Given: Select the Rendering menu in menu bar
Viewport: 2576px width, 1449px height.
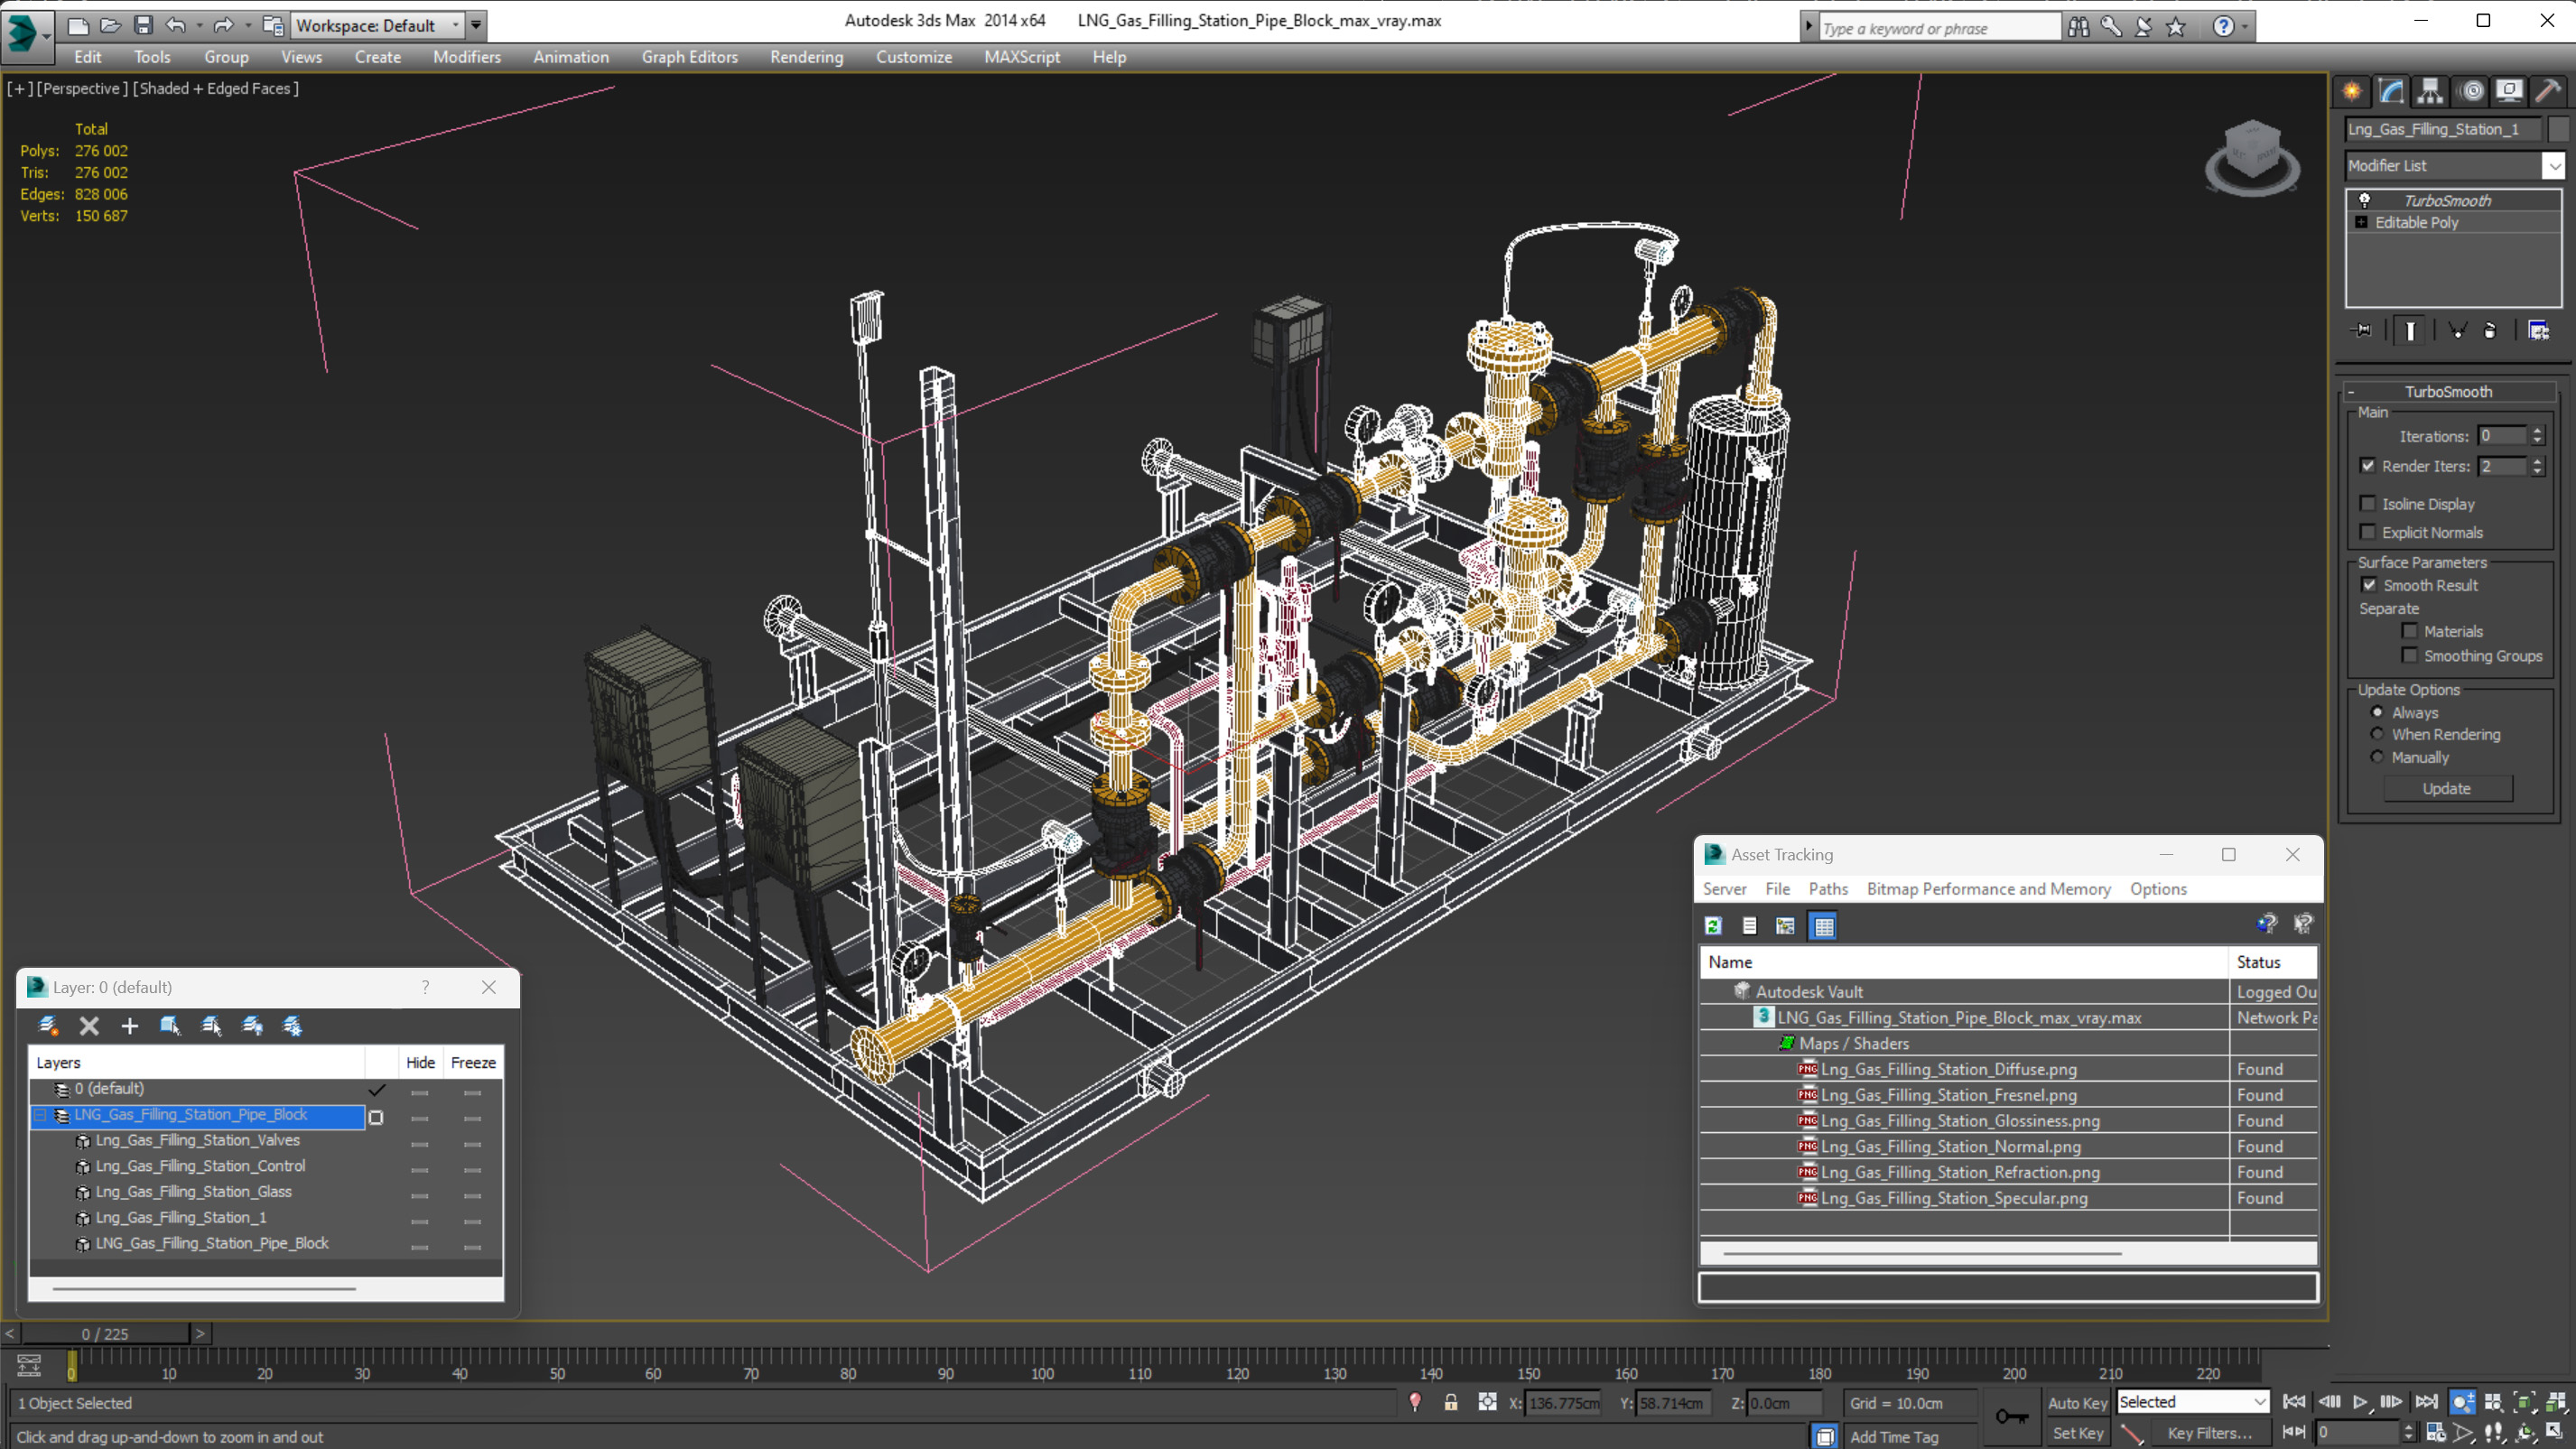Looking at the screenshot, I should click(807, 57).
